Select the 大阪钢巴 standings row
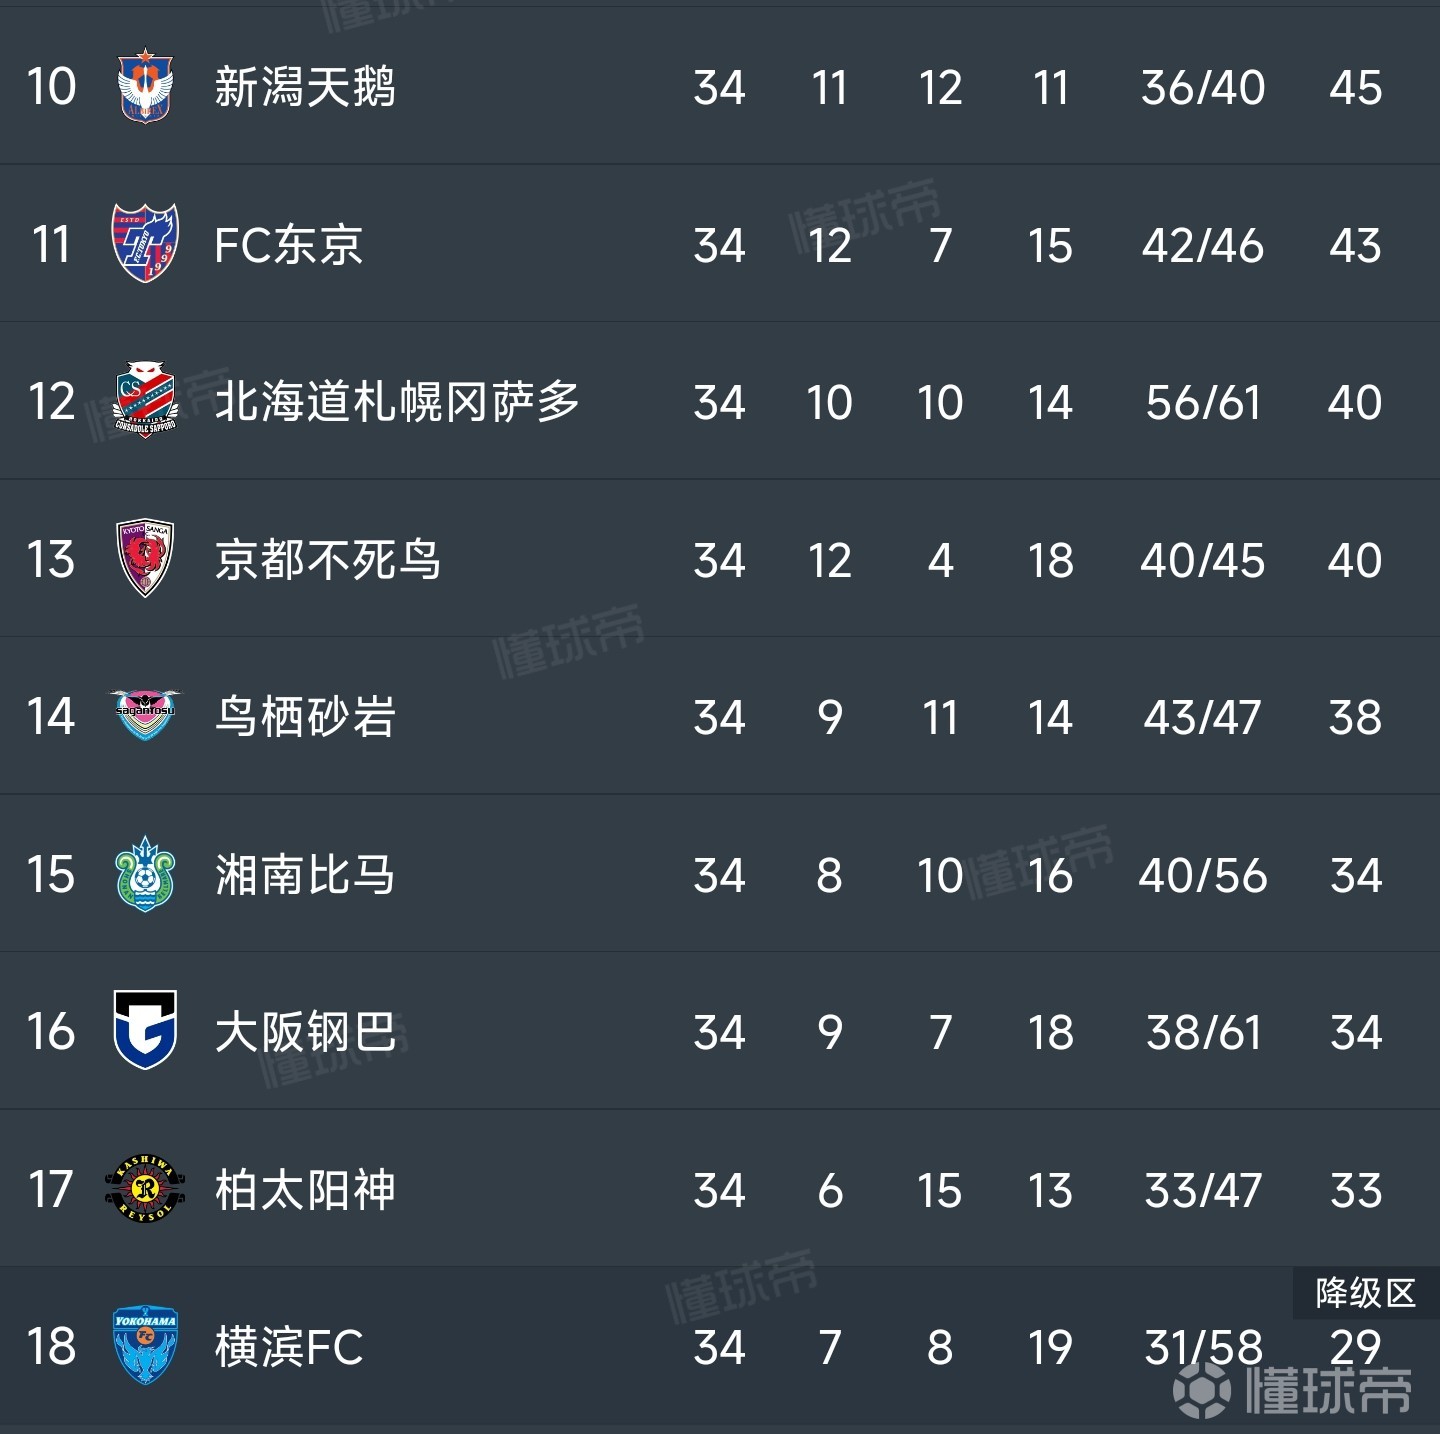This screenshot has width=1440, height=1434. (x=720, y=1034)
